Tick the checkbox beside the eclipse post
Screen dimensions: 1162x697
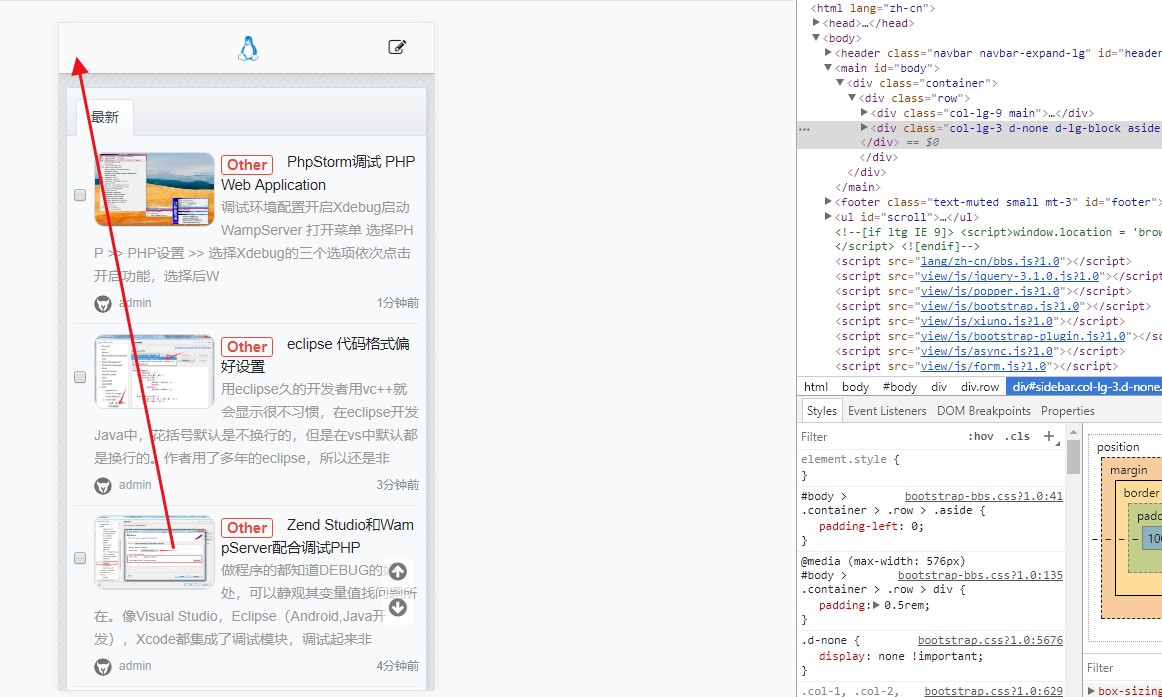[80, 377]
